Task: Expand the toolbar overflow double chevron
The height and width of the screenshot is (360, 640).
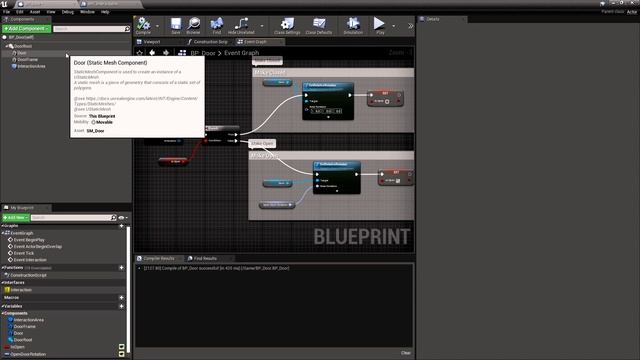Action: coord(410,26)
